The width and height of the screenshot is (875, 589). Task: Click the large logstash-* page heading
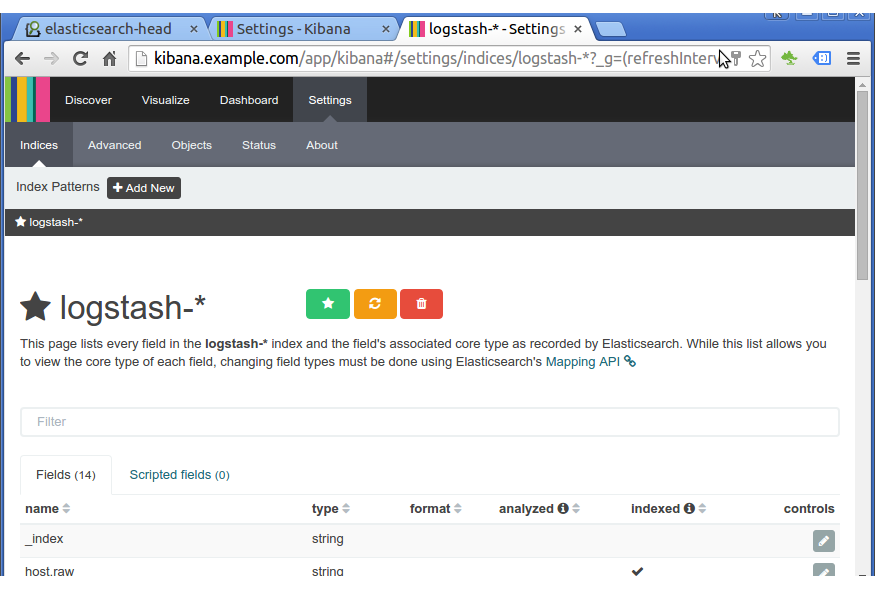point(133,308)
